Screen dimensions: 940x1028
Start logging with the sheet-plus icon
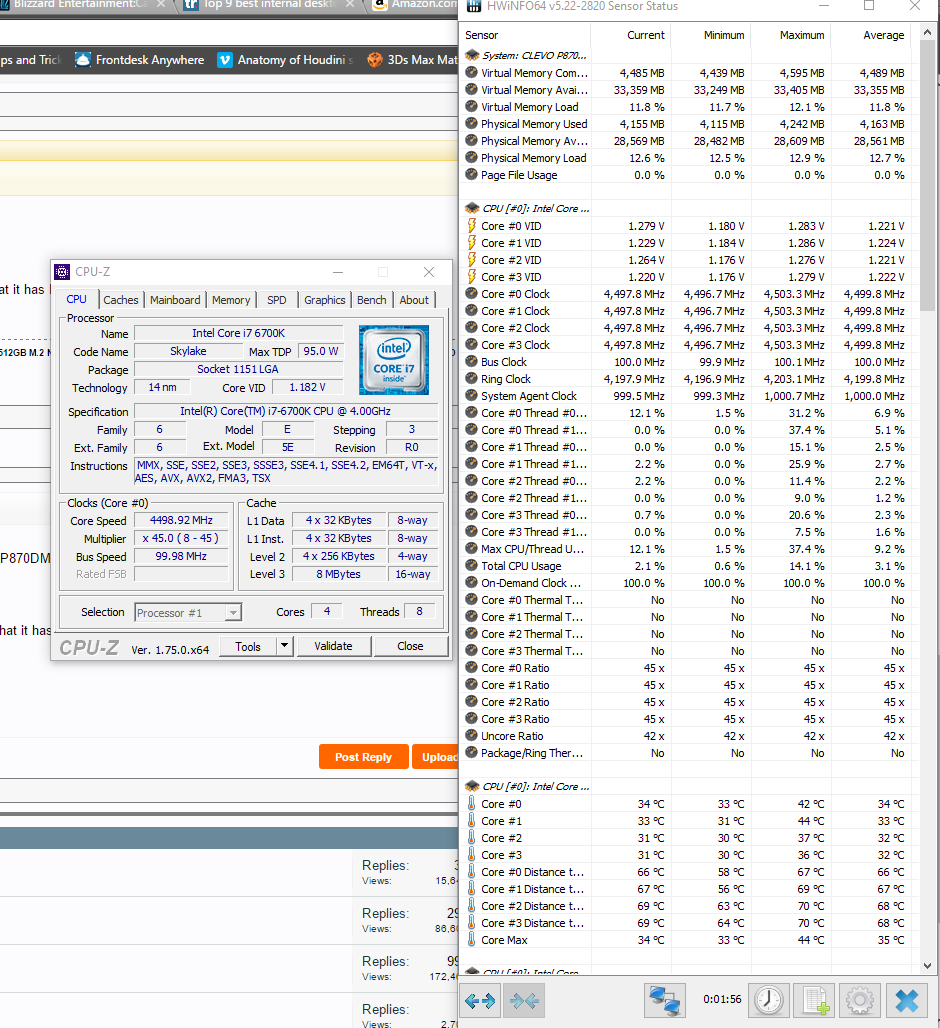pyautogui.click(x=815, y=1001)
